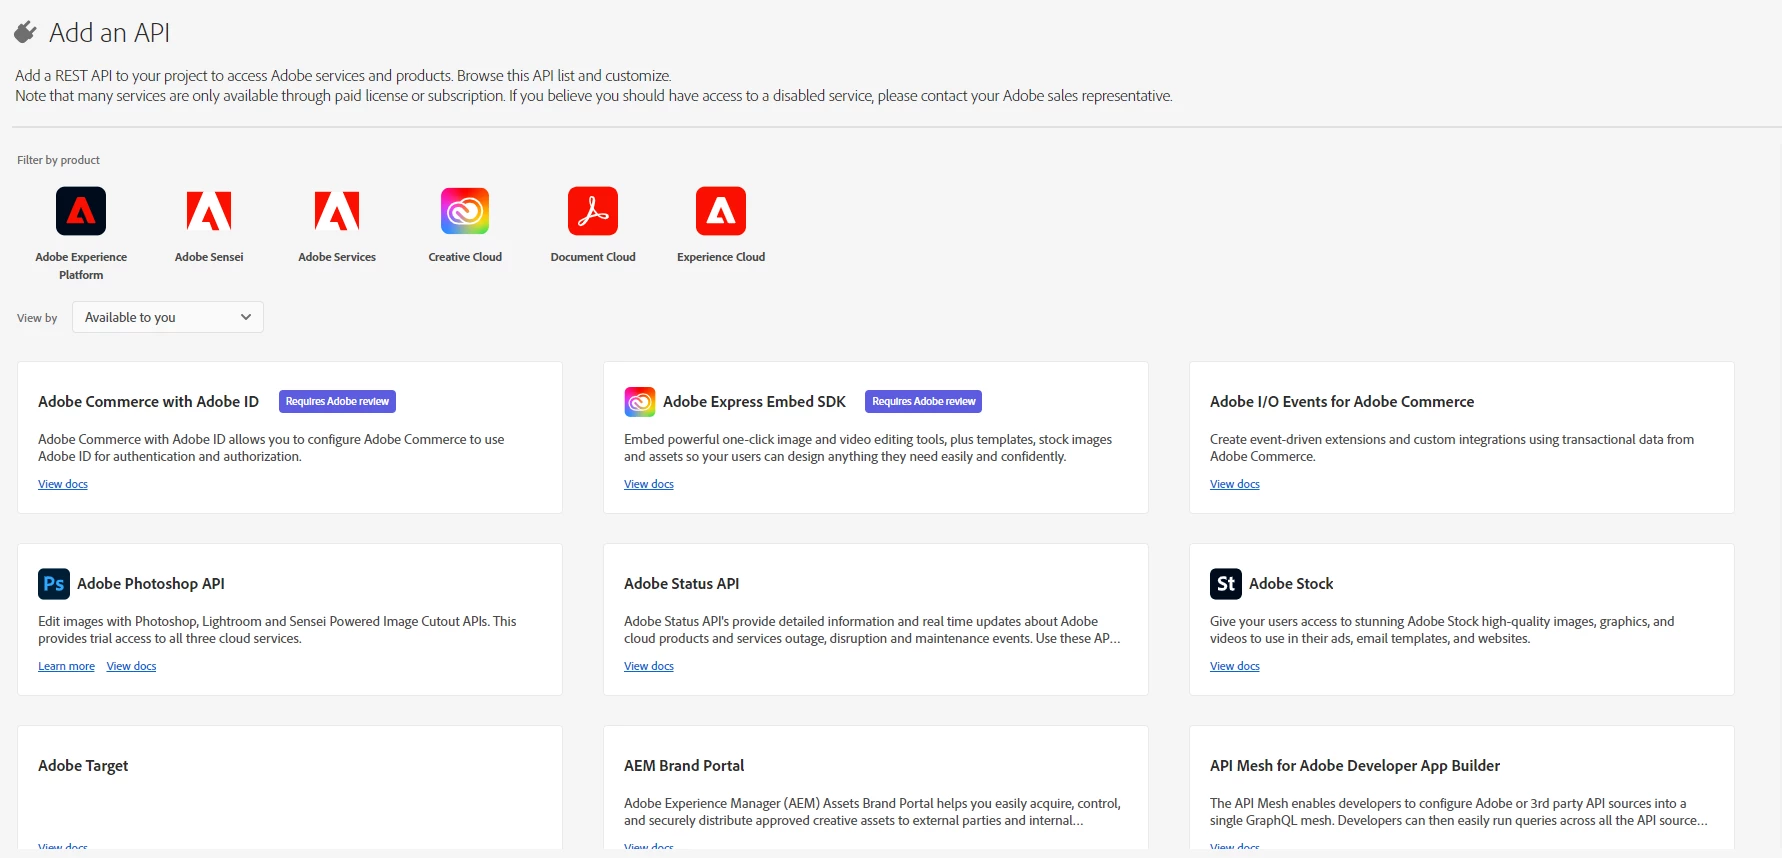This screenshot has width=1782, height=858.
Task: Open View docs for Adobe Status API
Action: click(x=649, y=666)
